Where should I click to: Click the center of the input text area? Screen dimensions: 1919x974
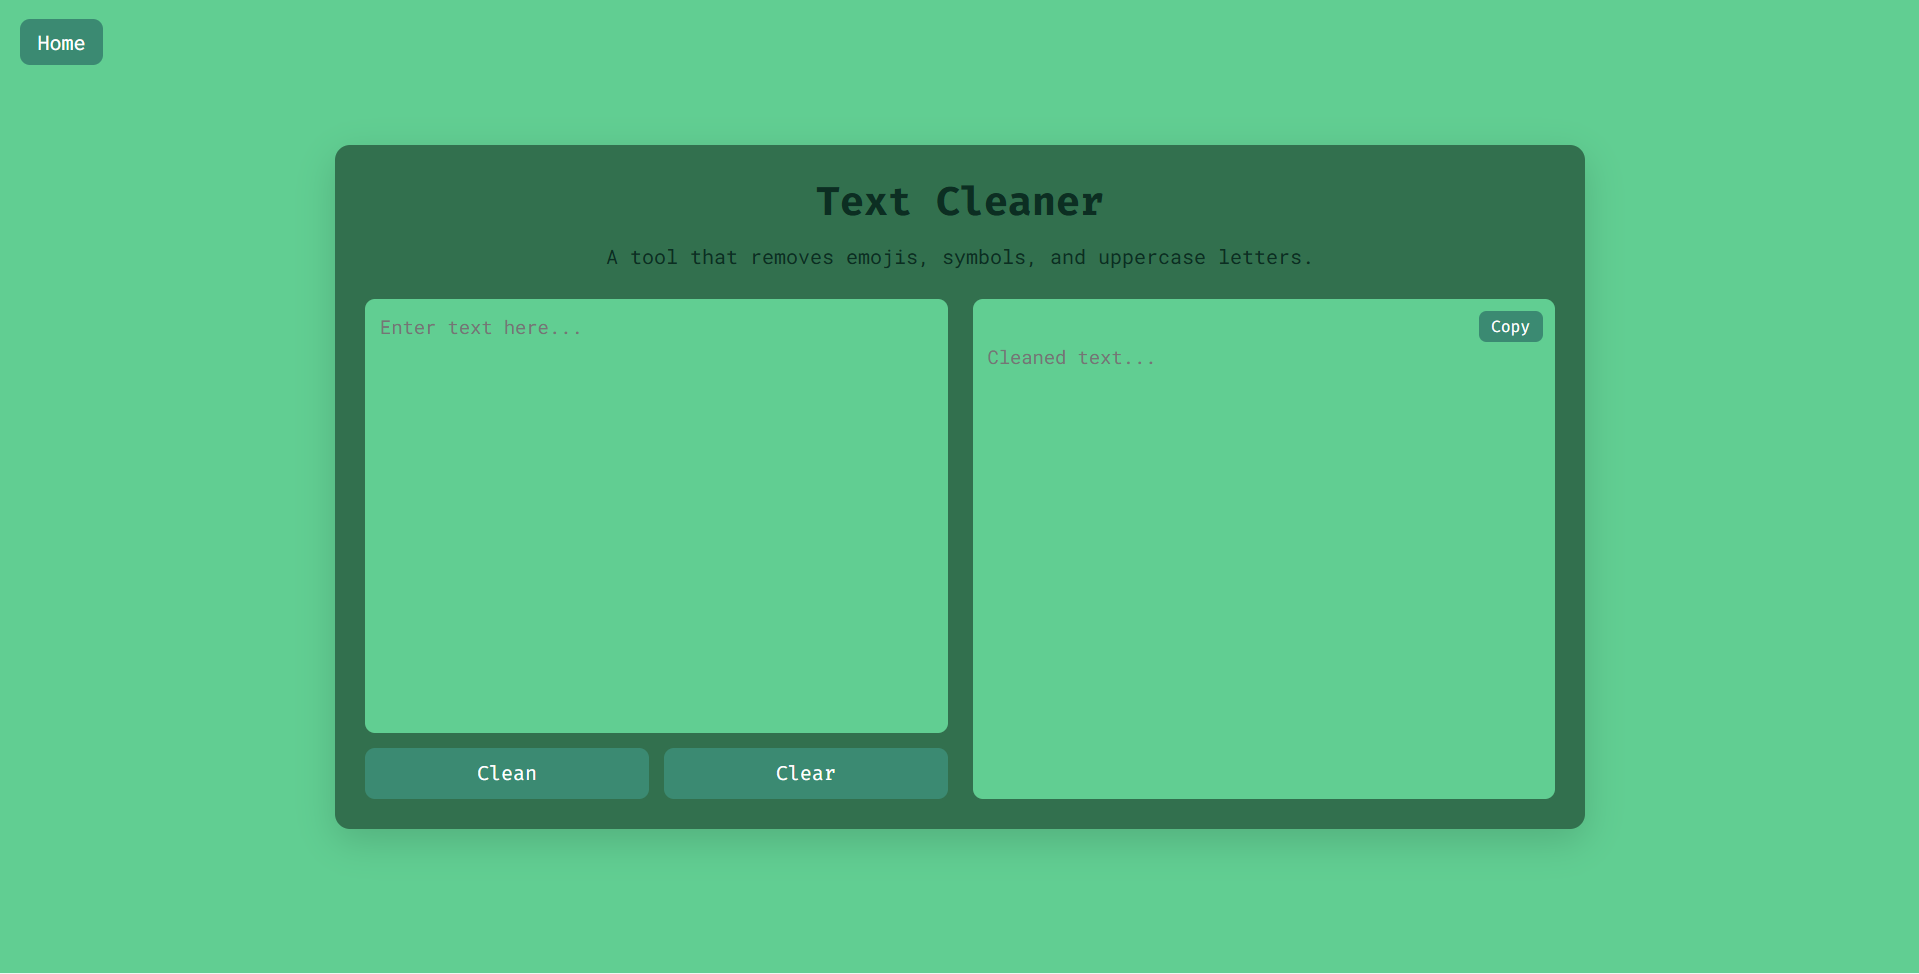656,516
